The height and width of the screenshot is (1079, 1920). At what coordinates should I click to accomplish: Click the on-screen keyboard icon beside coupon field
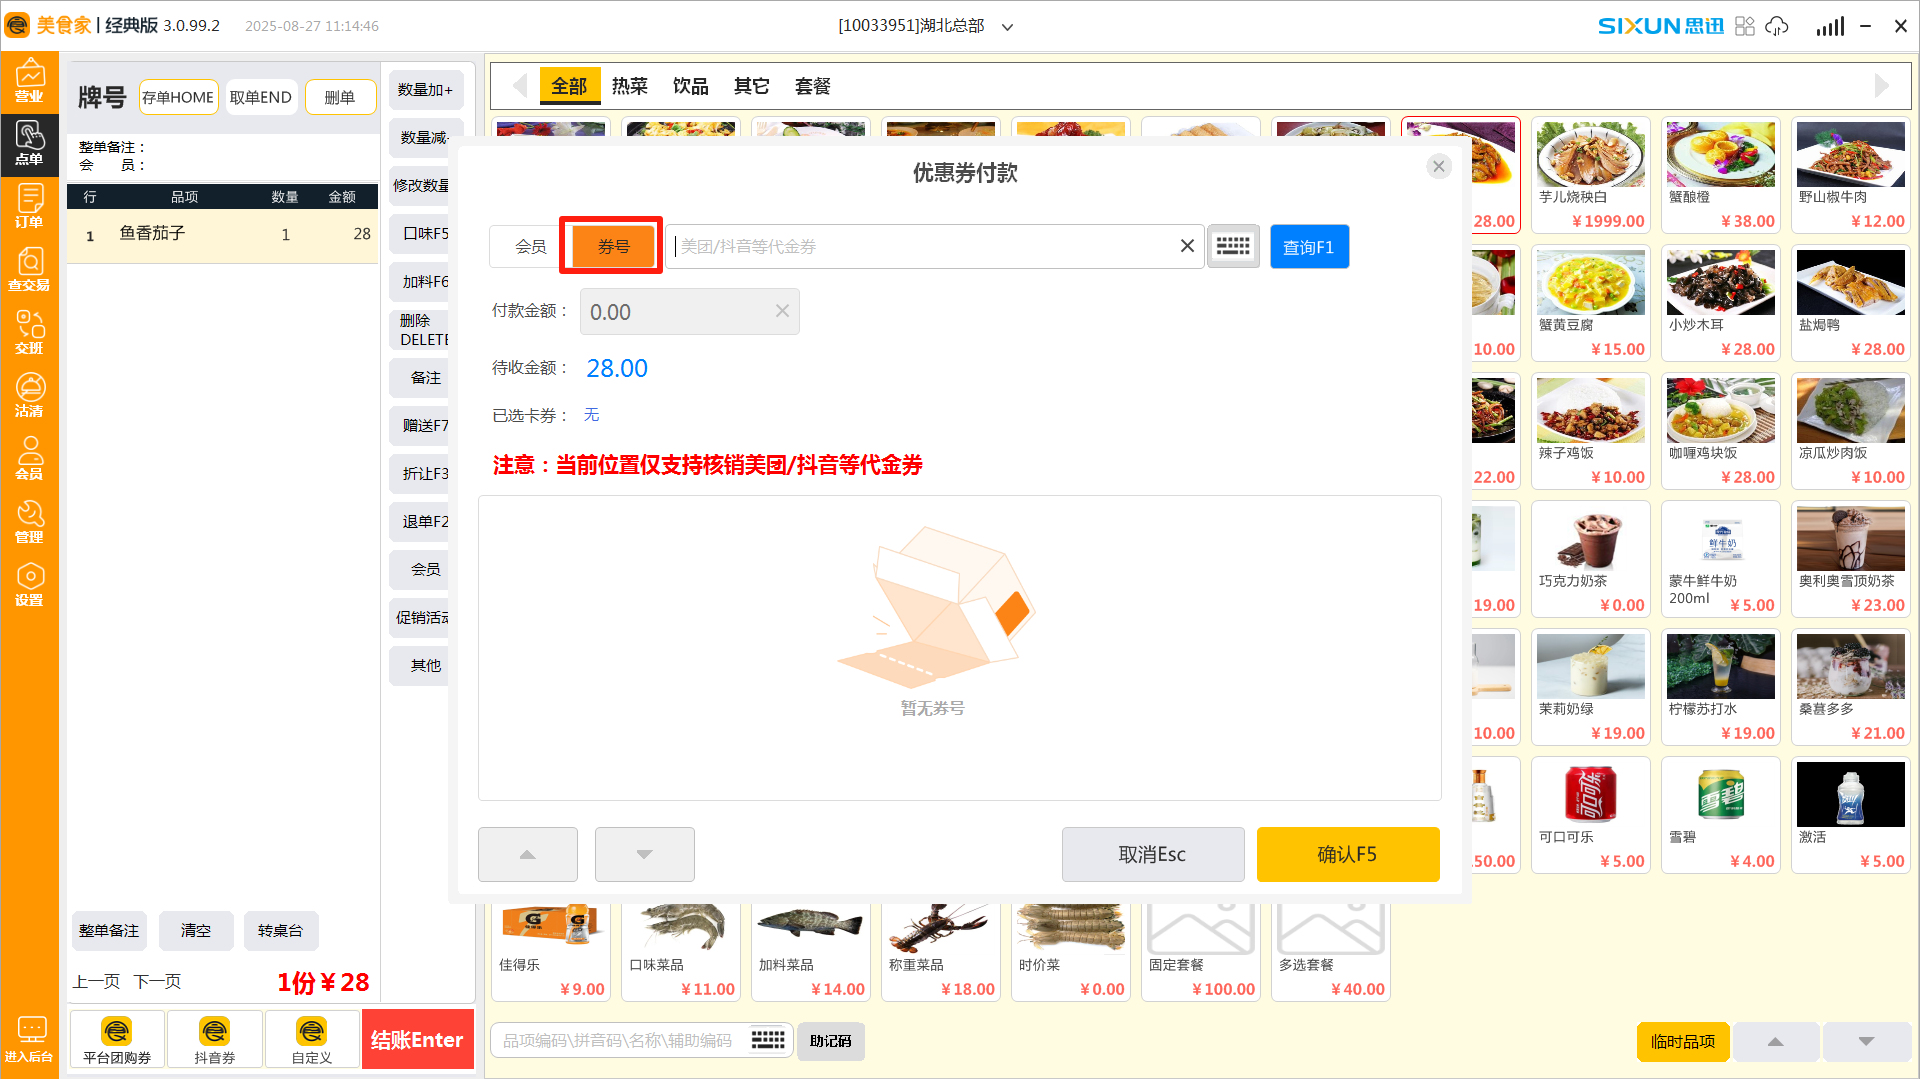pos(1232,247)
